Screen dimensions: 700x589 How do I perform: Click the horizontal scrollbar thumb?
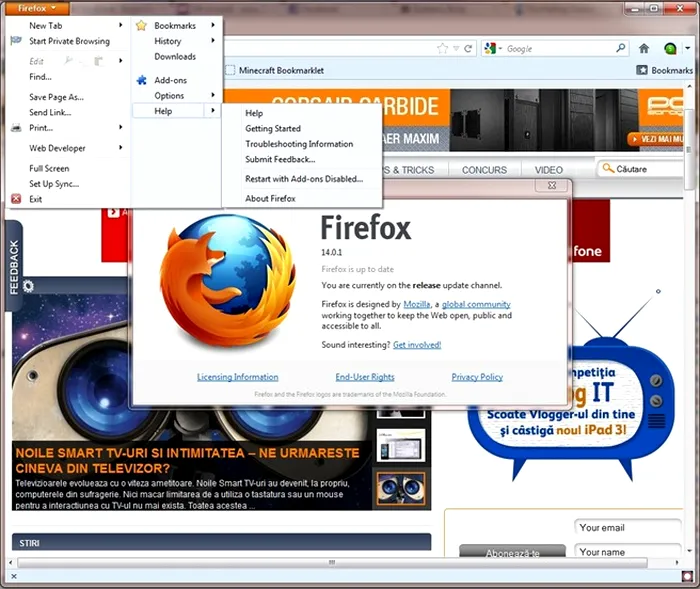point(332,562)
